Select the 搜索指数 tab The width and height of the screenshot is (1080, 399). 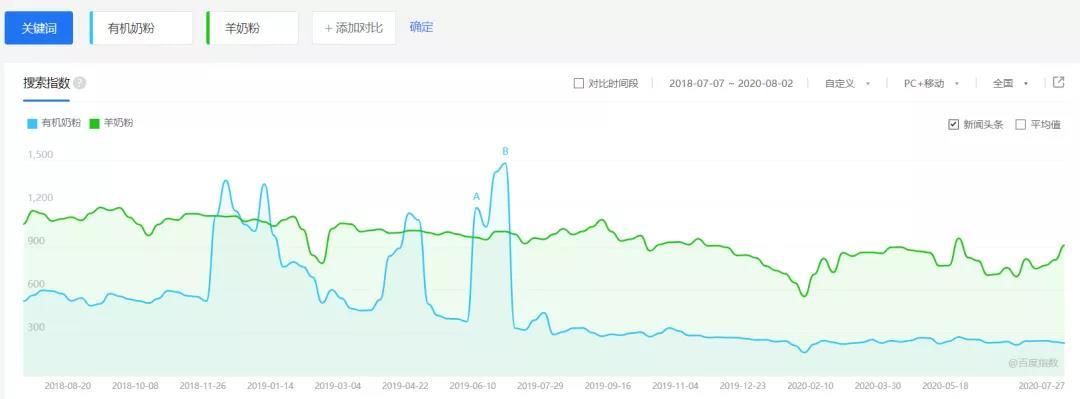(x=47, y=83)
